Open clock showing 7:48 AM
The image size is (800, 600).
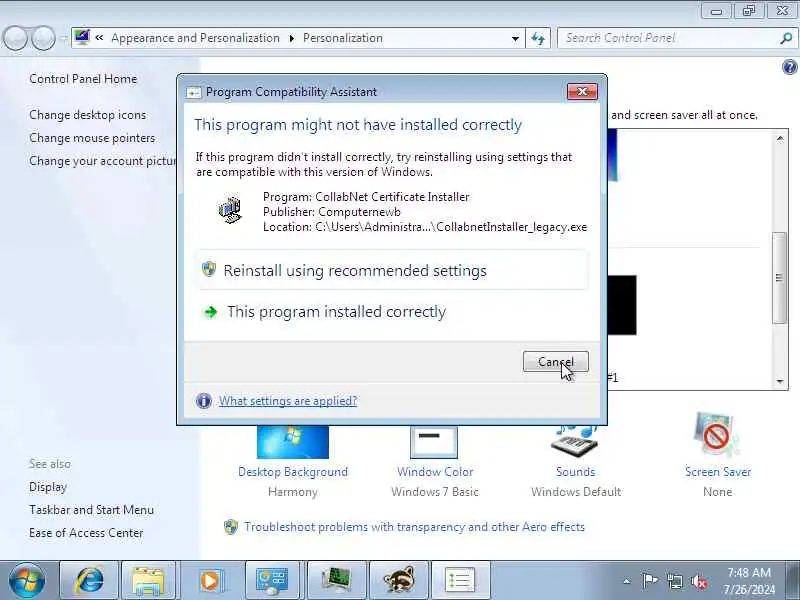pos(748,581)
